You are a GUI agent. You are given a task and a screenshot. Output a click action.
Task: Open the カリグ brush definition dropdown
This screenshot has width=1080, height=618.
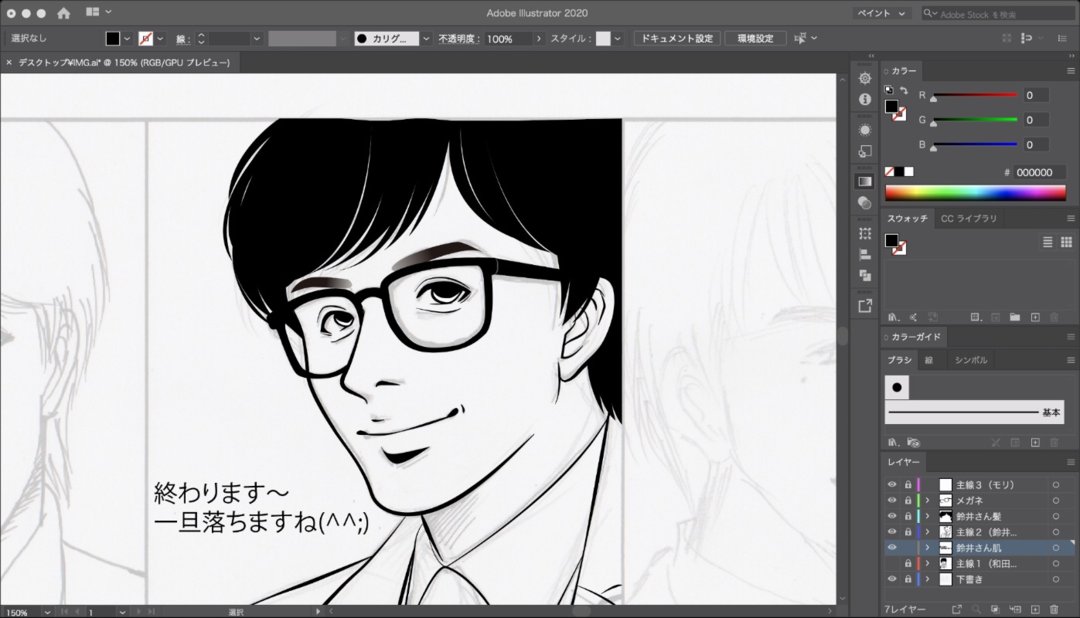426,39
